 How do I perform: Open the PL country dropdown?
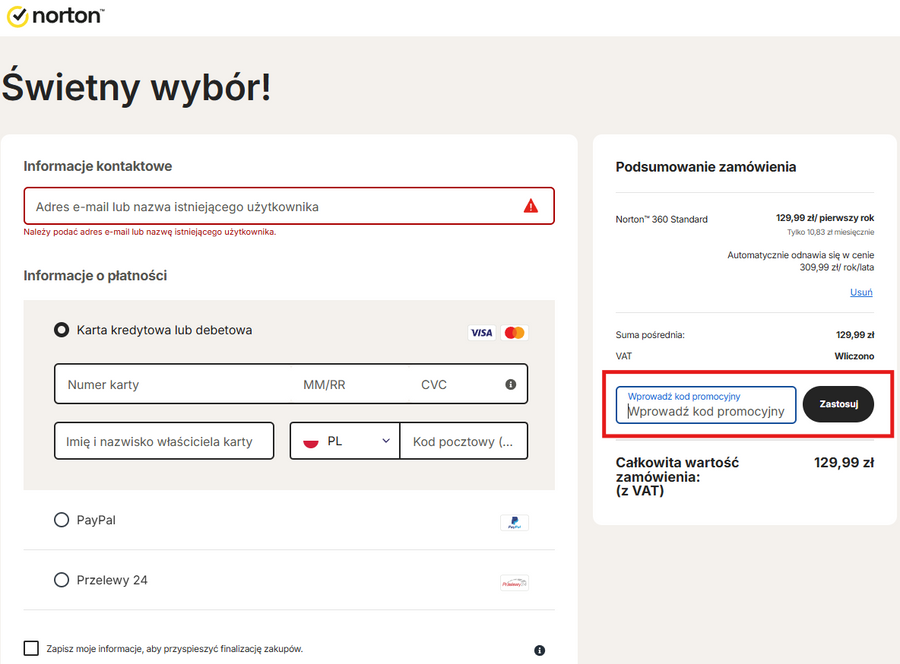pyautogui.click(x=345, y=441)
